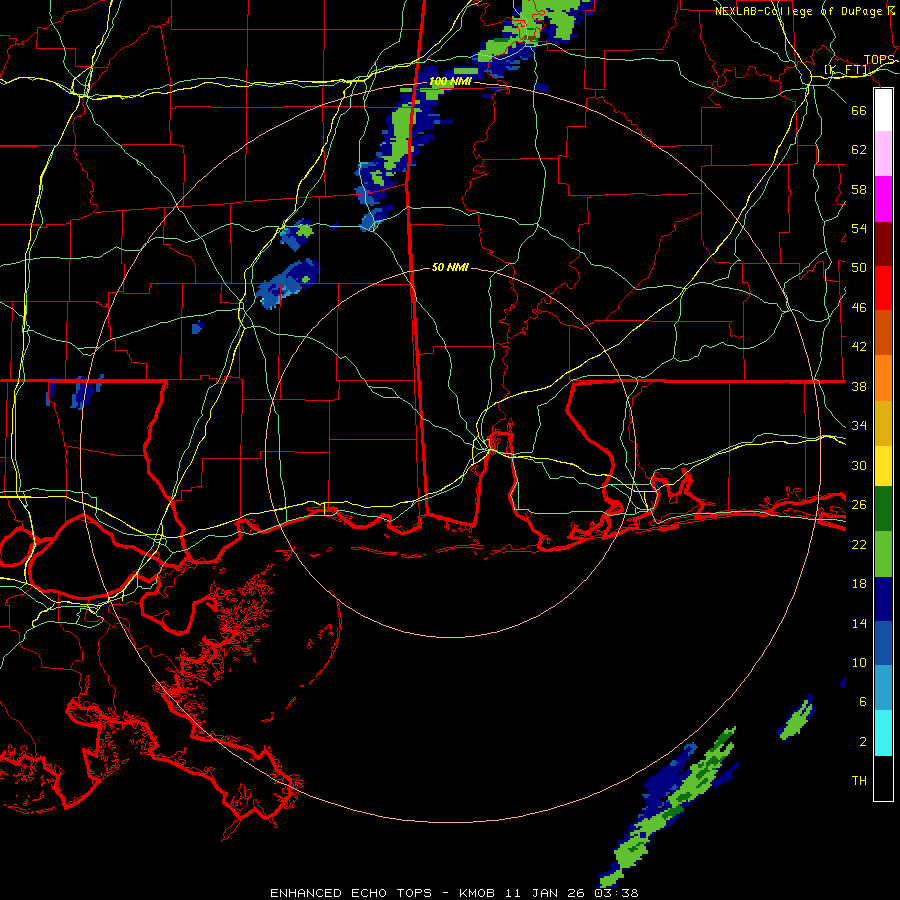Click the "03:38" timestamp in the caption
This screenshot has height=900, width=900.
pyautogui.click(x=616, y=893)
